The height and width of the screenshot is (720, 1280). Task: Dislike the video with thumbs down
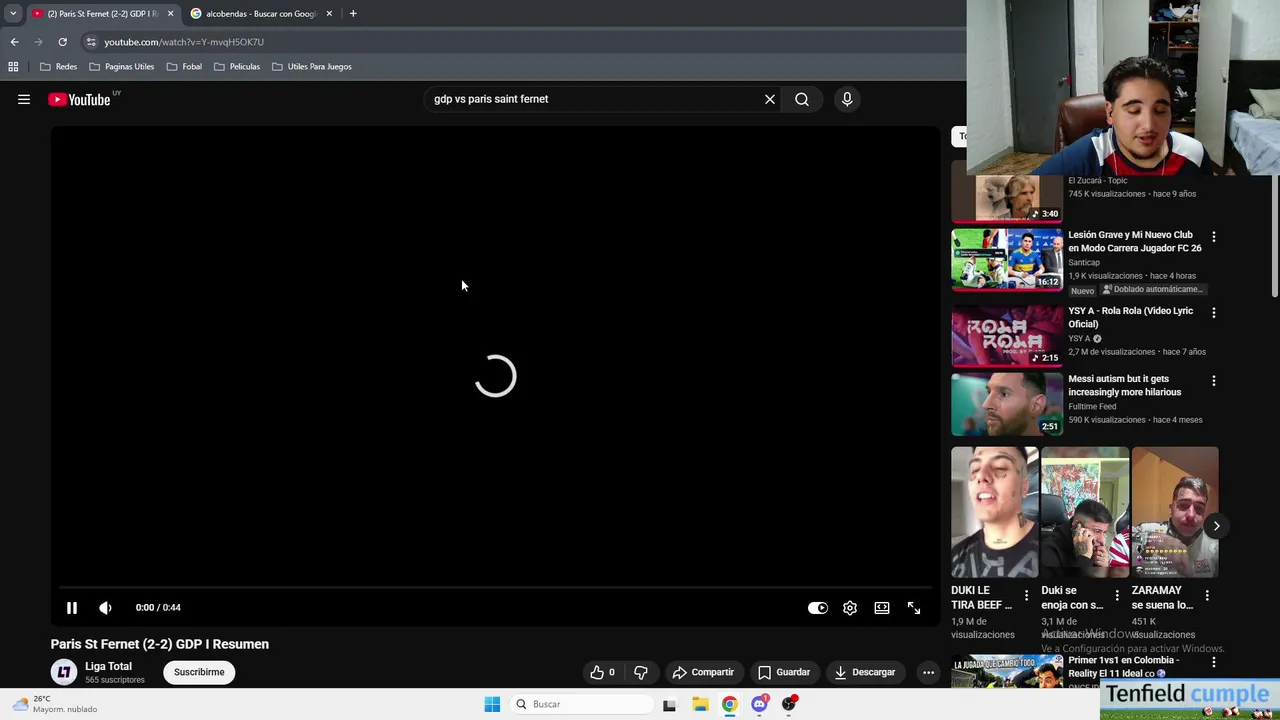point(641,672)
